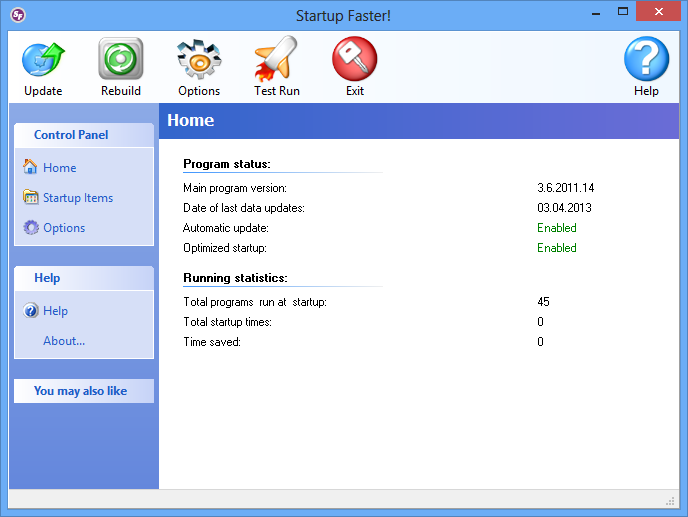The image size is (688, 517).
Task: Click the Rebuild label in the toolbar
Action: pyautogui.click(x=121, y=91)
